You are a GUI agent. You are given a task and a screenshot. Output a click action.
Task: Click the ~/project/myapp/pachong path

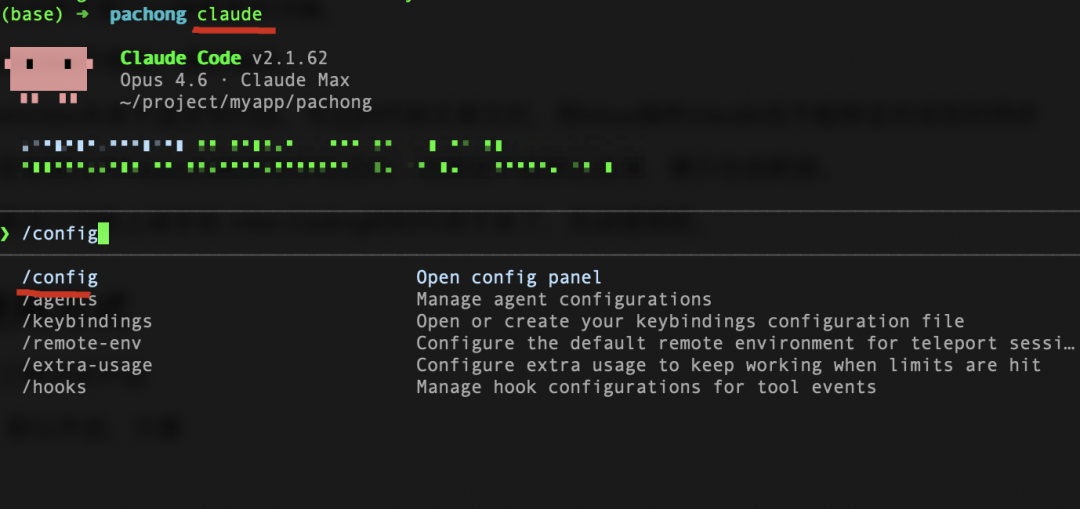[x=246, y=102]
